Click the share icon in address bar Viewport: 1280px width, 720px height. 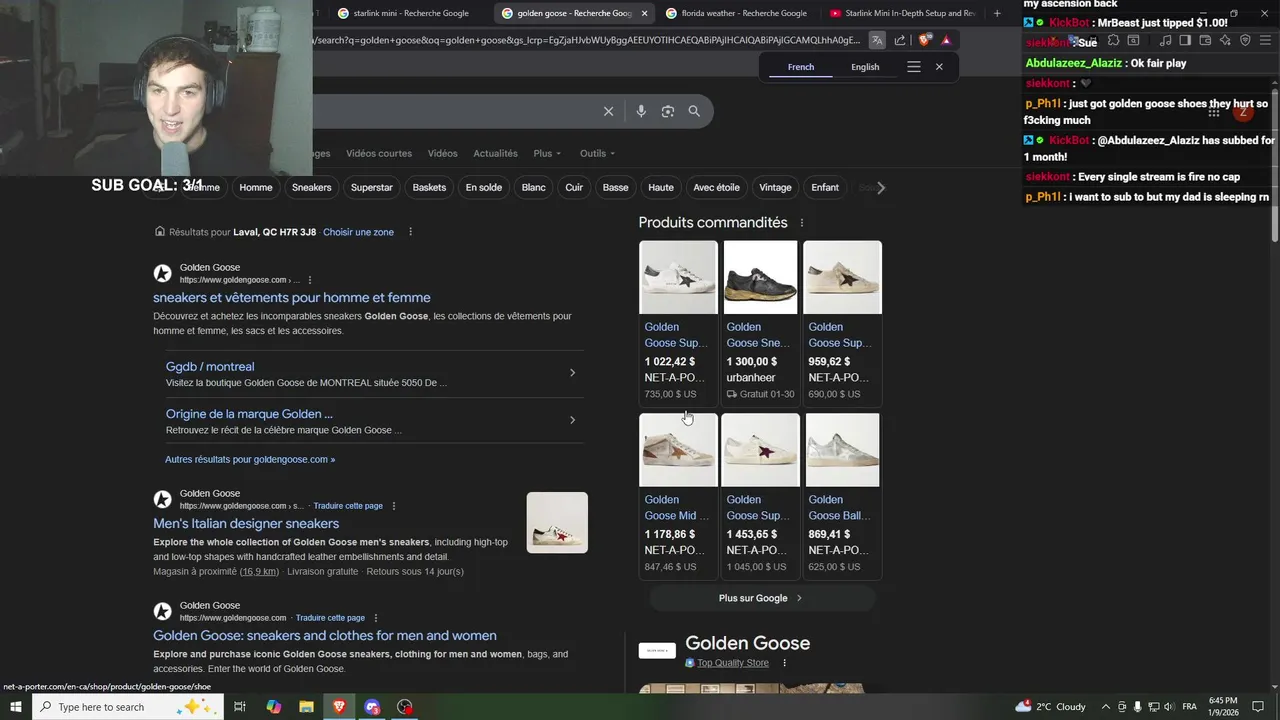[x=900, y=40]
